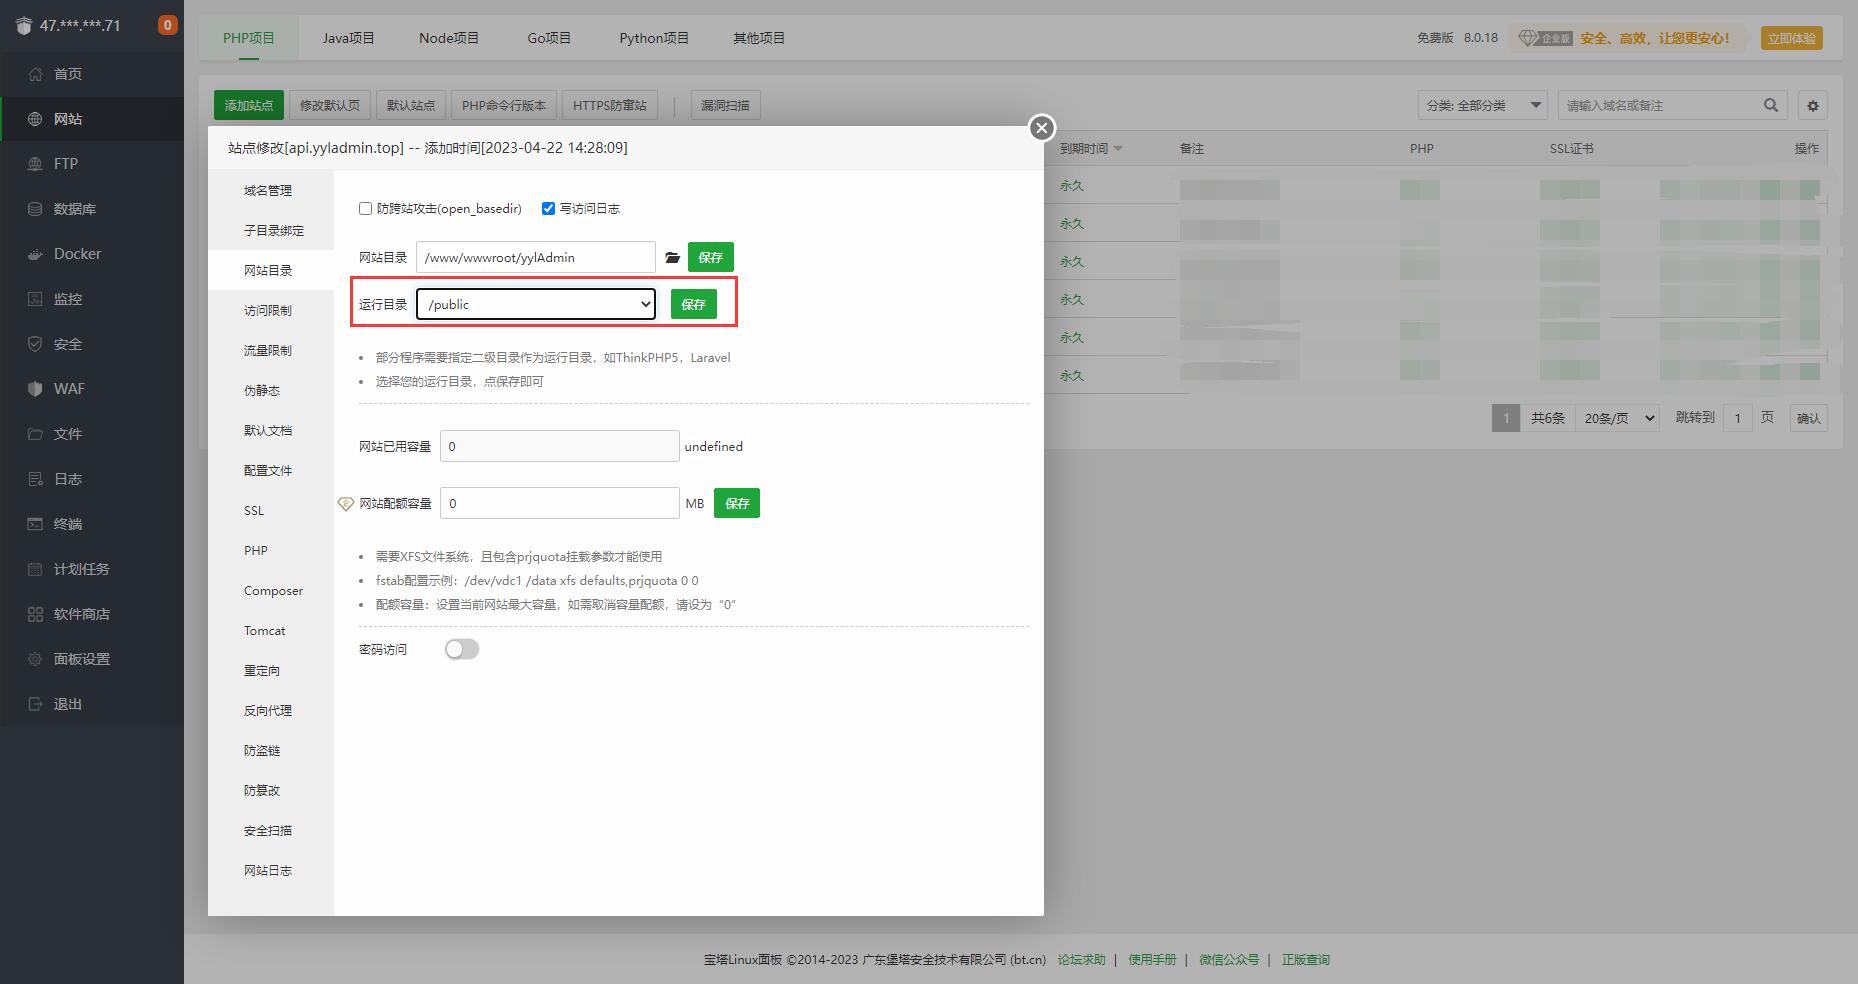Image resolution: width=1858 pixels, height=984 pixels.
Task: Toggle the password access switch
Action: pyautogui.click(x=462, y=650)
